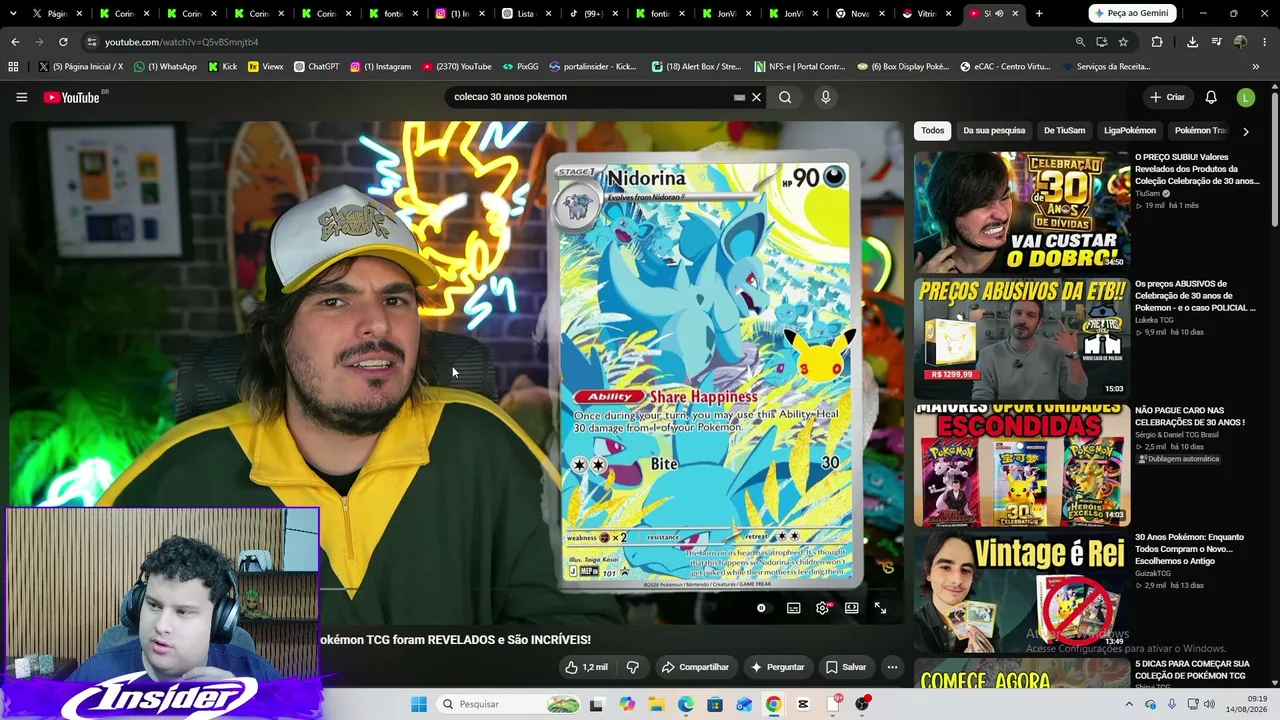Image resolution: width=1280 pixels, height=720 pixels.
Task: Open File Explorer from the taskbar
Action: (x=656, y=704)
